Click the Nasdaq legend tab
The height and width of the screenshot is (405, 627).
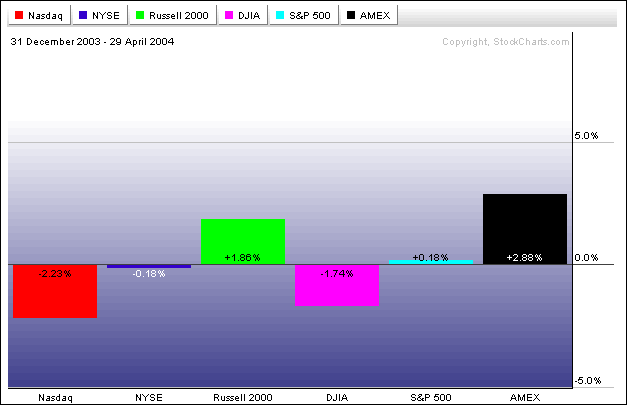pos(39,15)
